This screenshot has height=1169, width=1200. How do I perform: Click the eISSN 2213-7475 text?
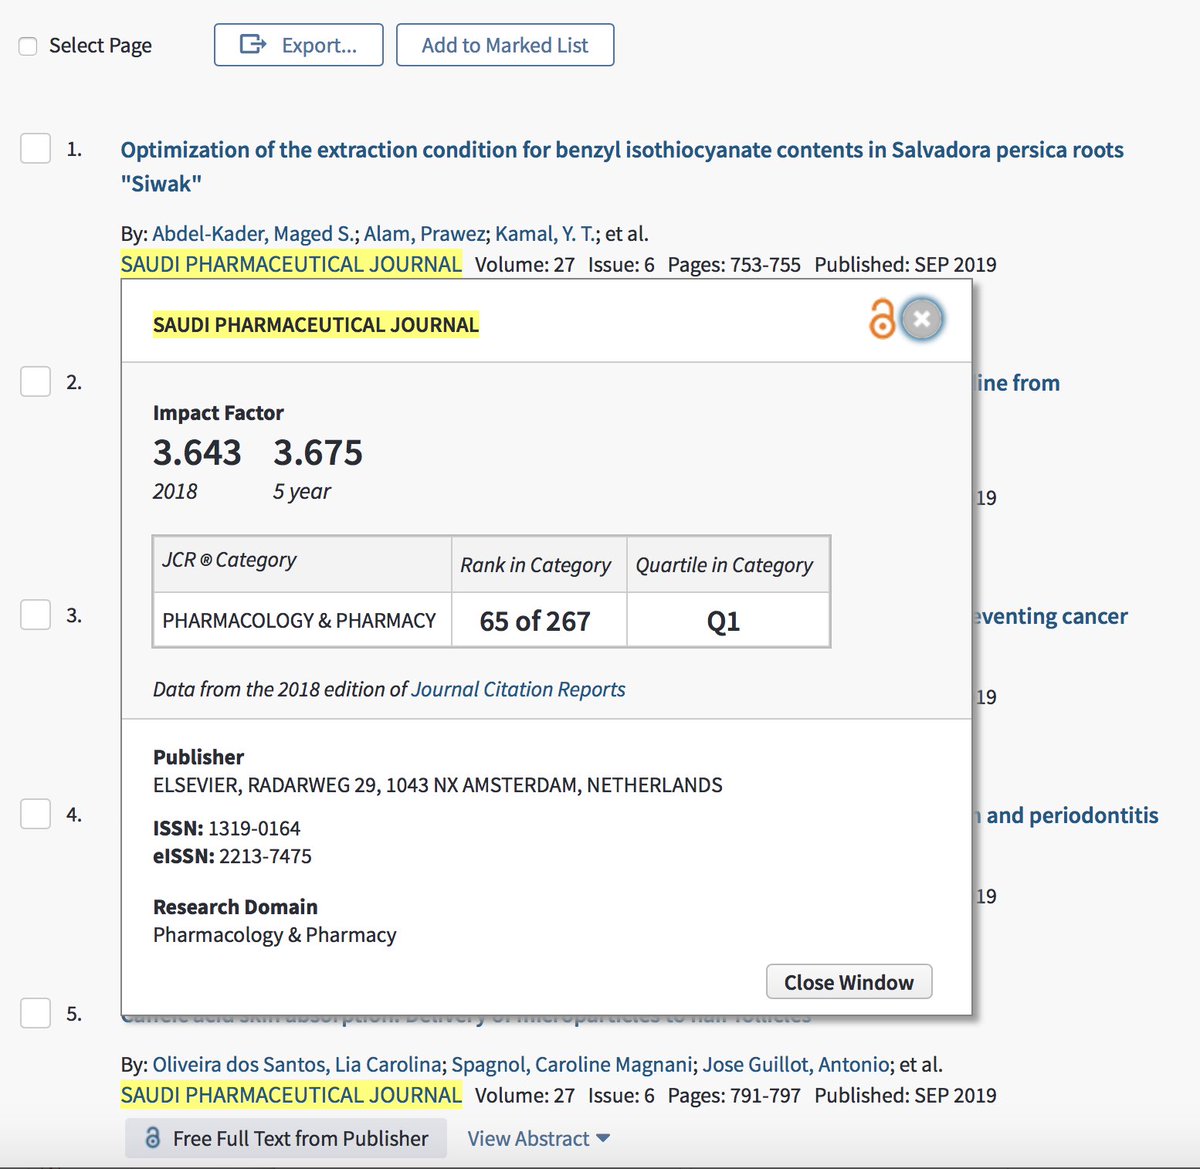point(232,856)
